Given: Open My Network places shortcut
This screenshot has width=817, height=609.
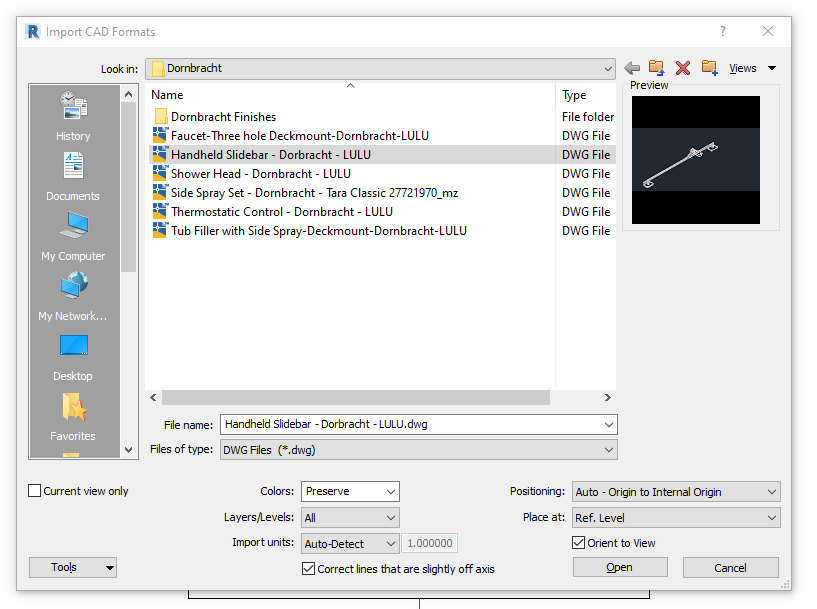Looking at the screenshot, I should pos(73,296).
